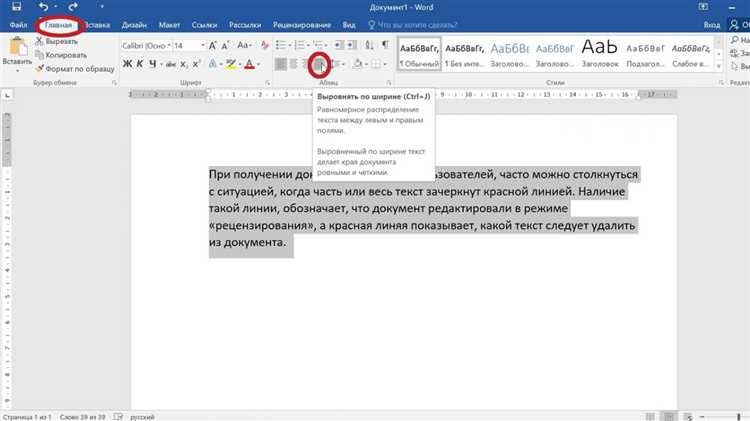Screen dimensions: 750x421
Task: Switch to Главная tab
Action: pyautogui.click(x=58, y=25)
